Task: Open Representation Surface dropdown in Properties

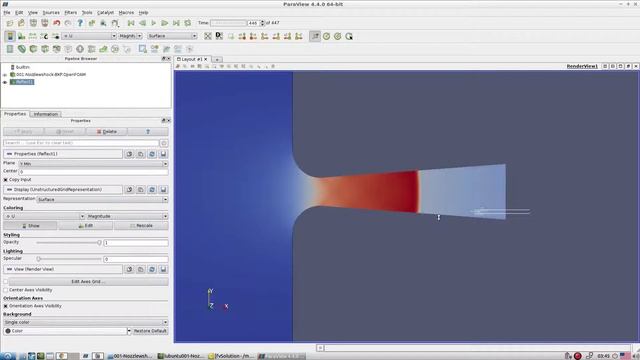Action: click(x=102, y=200)
